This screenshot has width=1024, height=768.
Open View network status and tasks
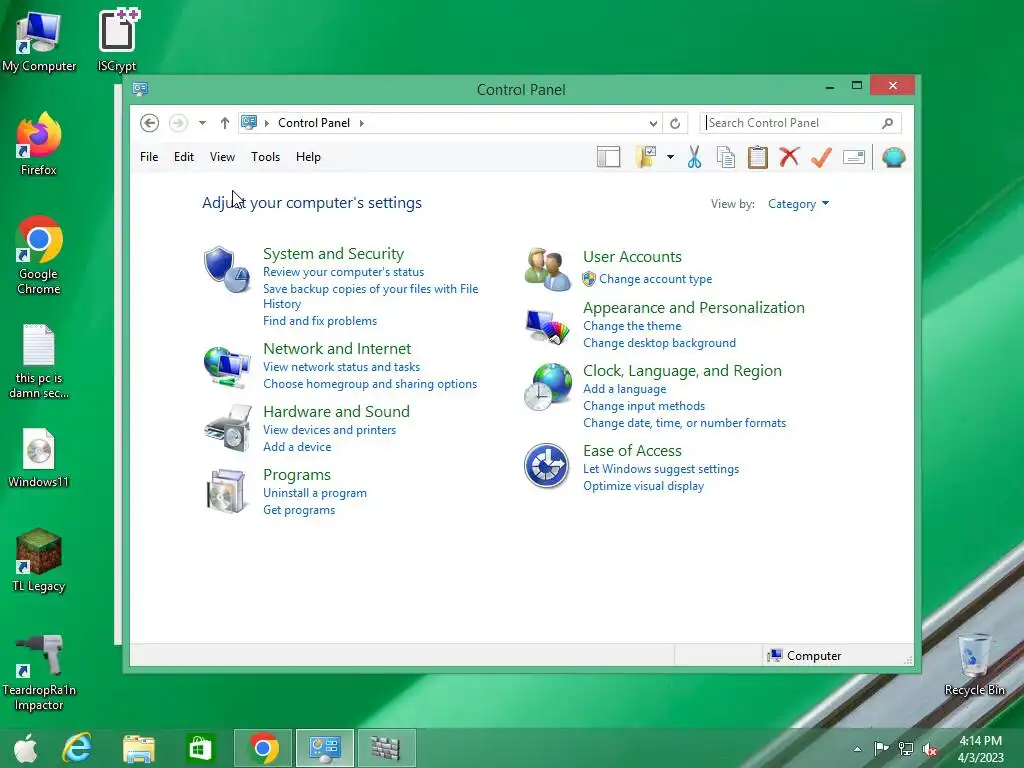[x=342, y=367]
